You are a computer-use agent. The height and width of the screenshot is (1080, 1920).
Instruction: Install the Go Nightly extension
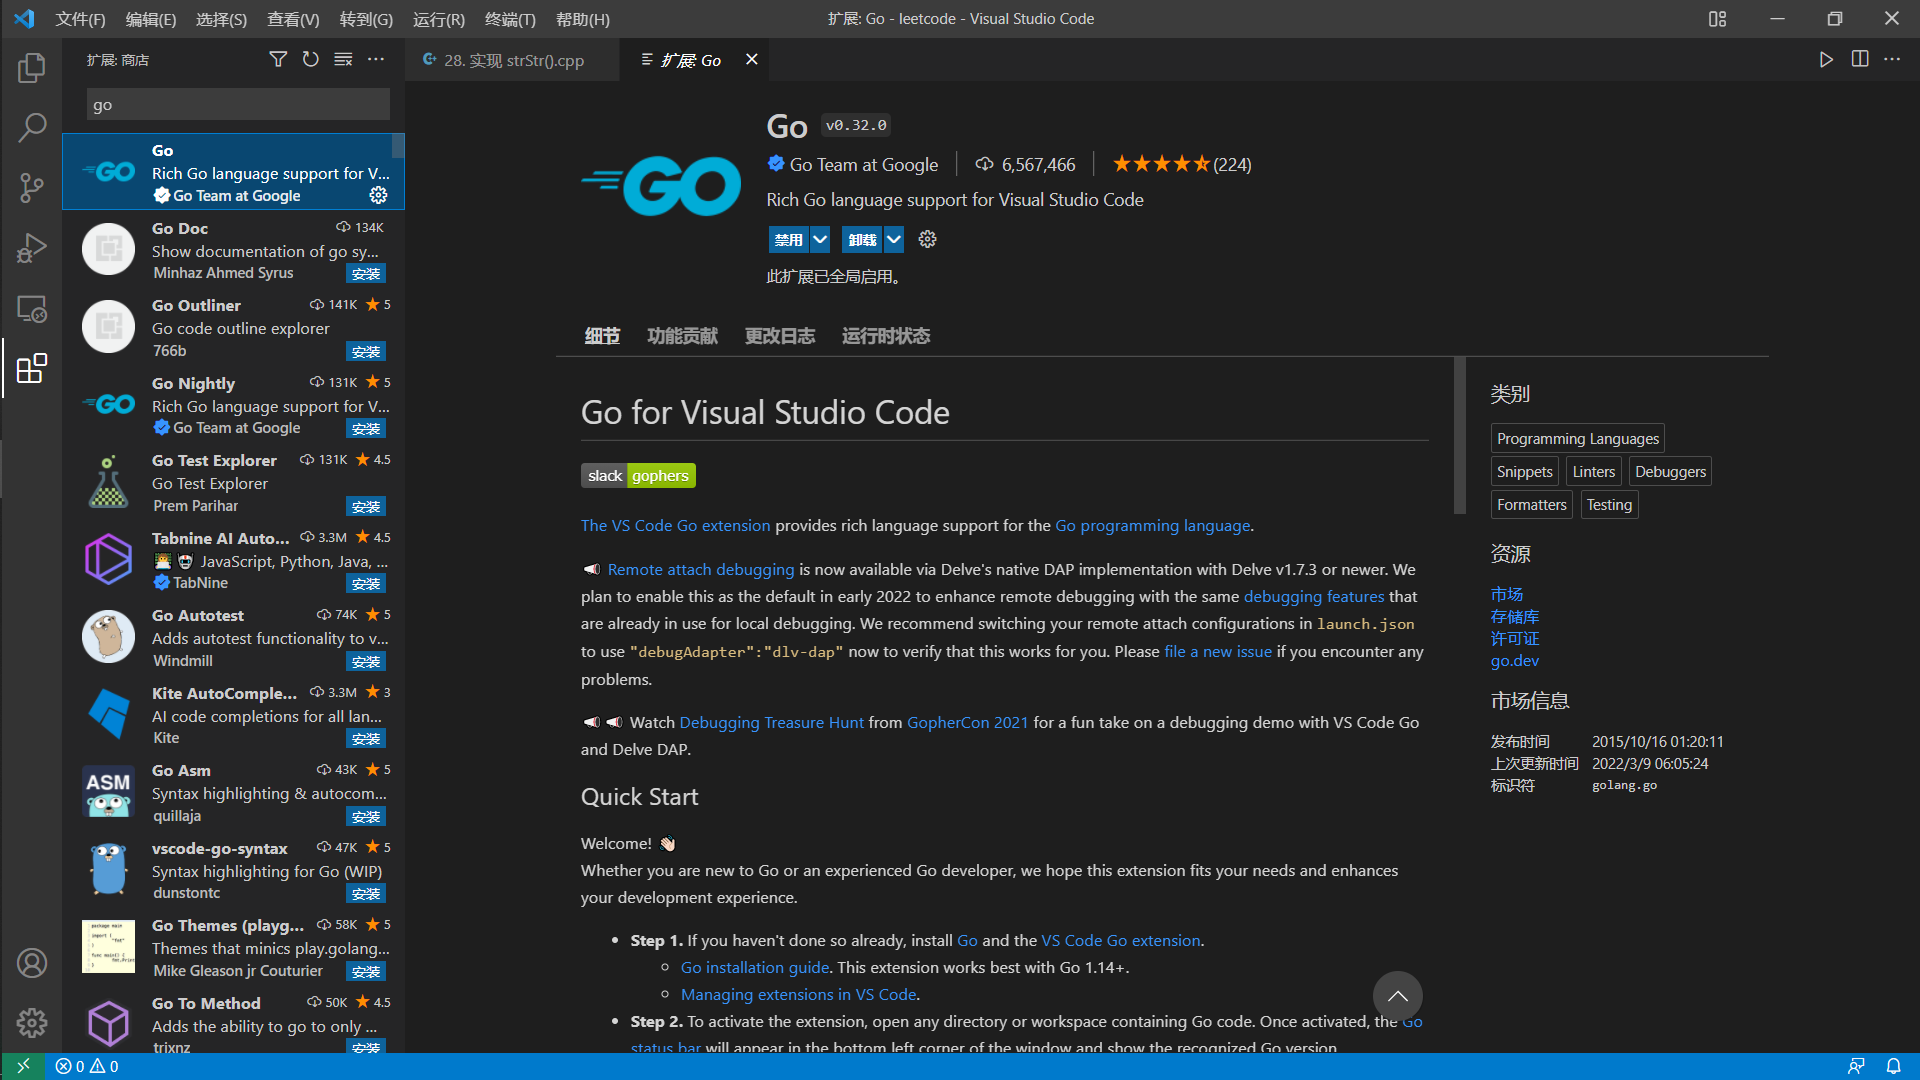pyautogui.click(x=366, y=429)
